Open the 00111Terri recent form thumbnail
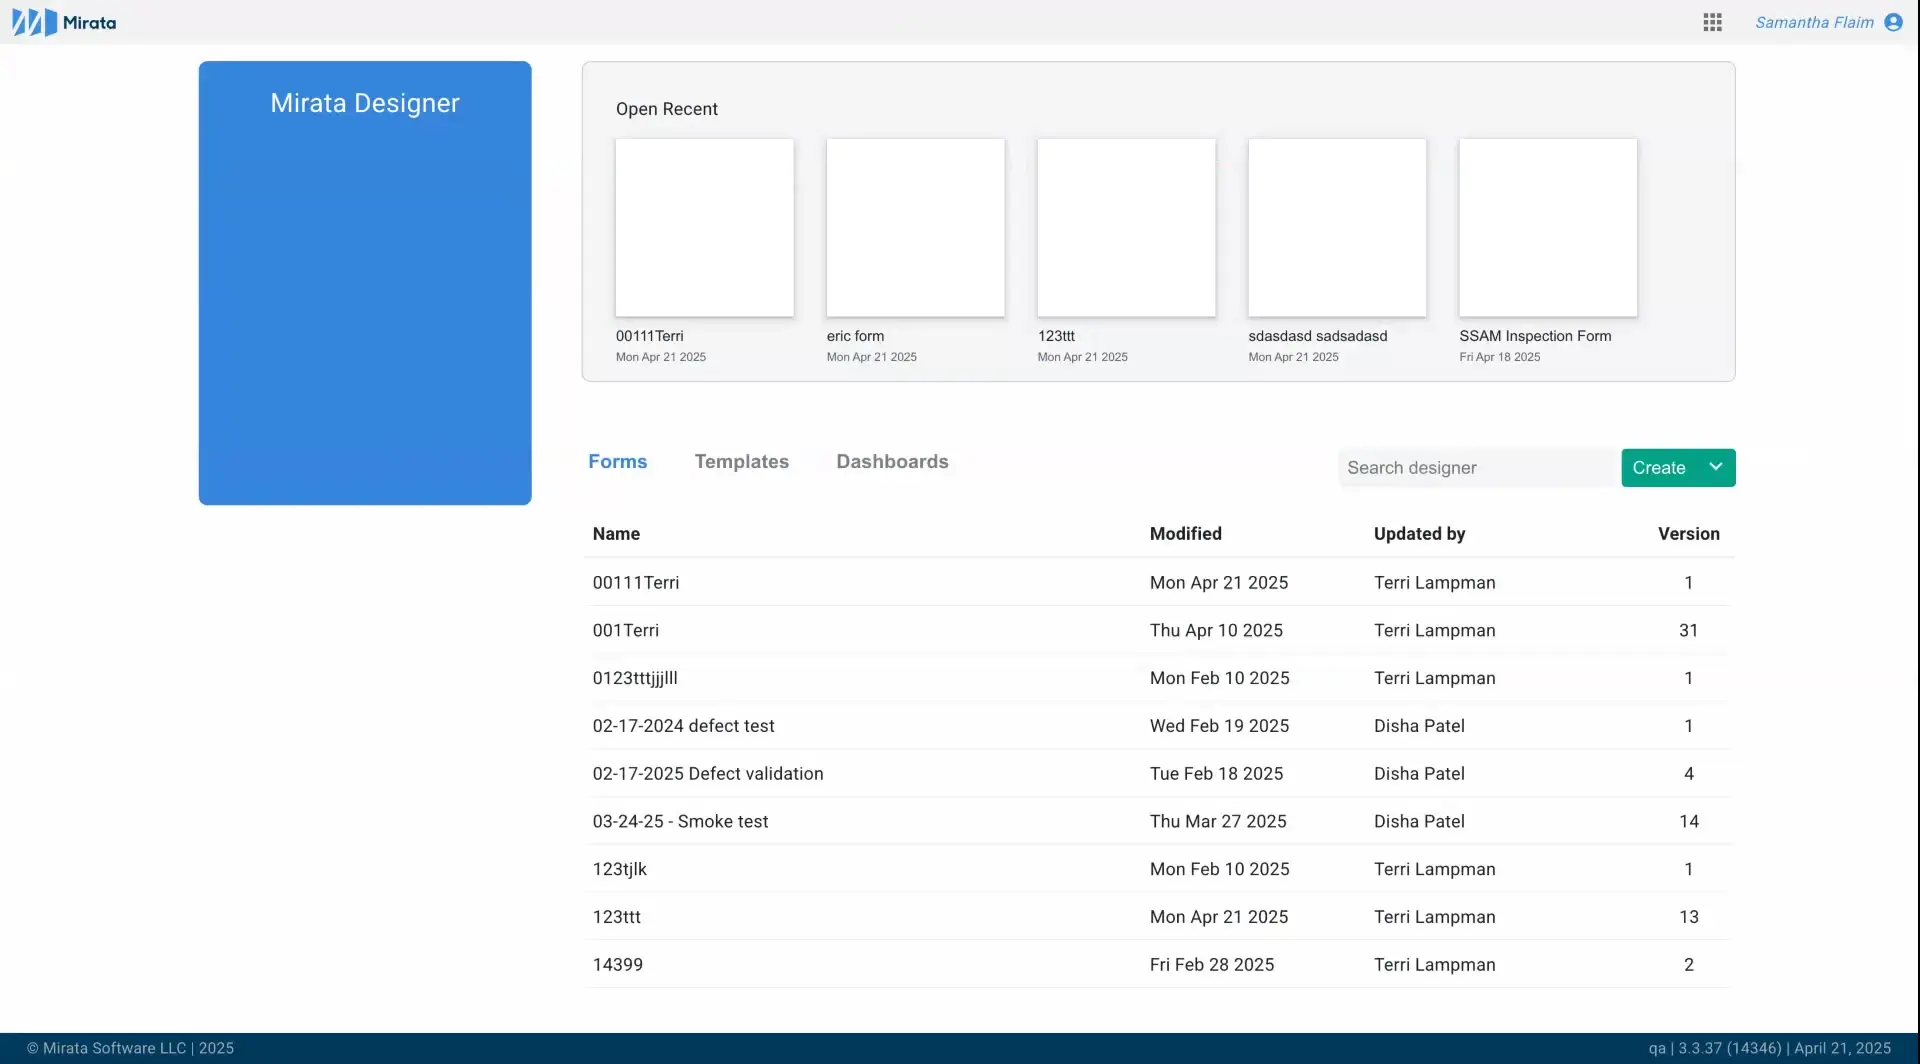Screen dimensions: 1920x1064 point(704,228)
